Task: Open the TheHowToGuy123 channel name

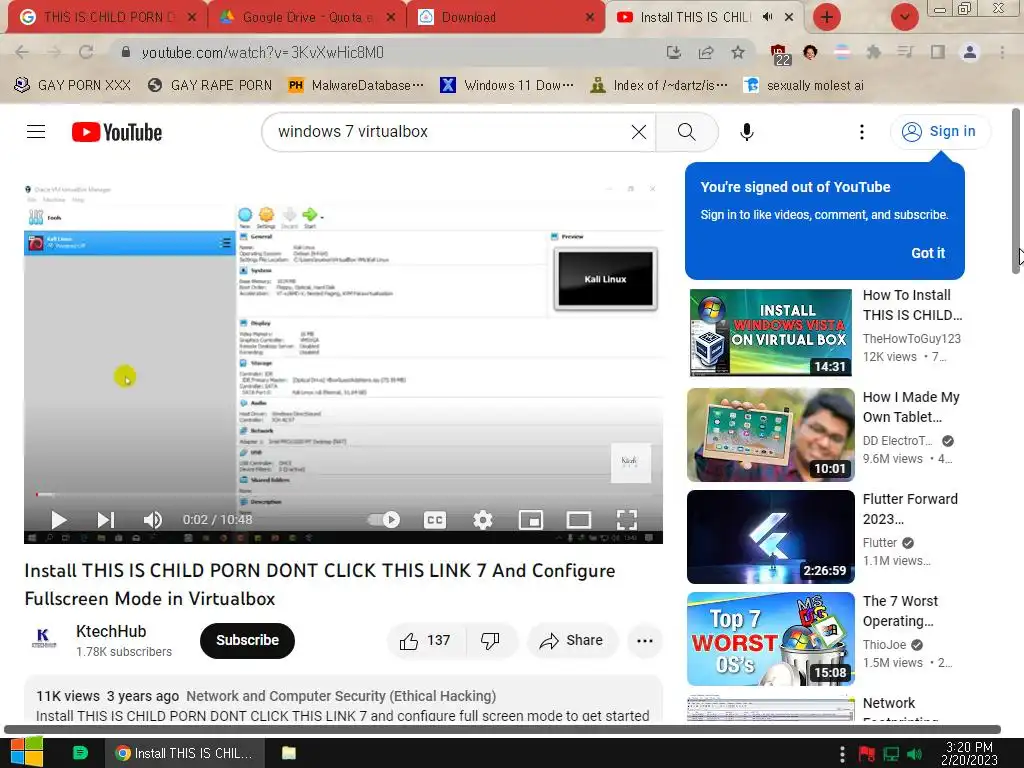Action: 912,338
